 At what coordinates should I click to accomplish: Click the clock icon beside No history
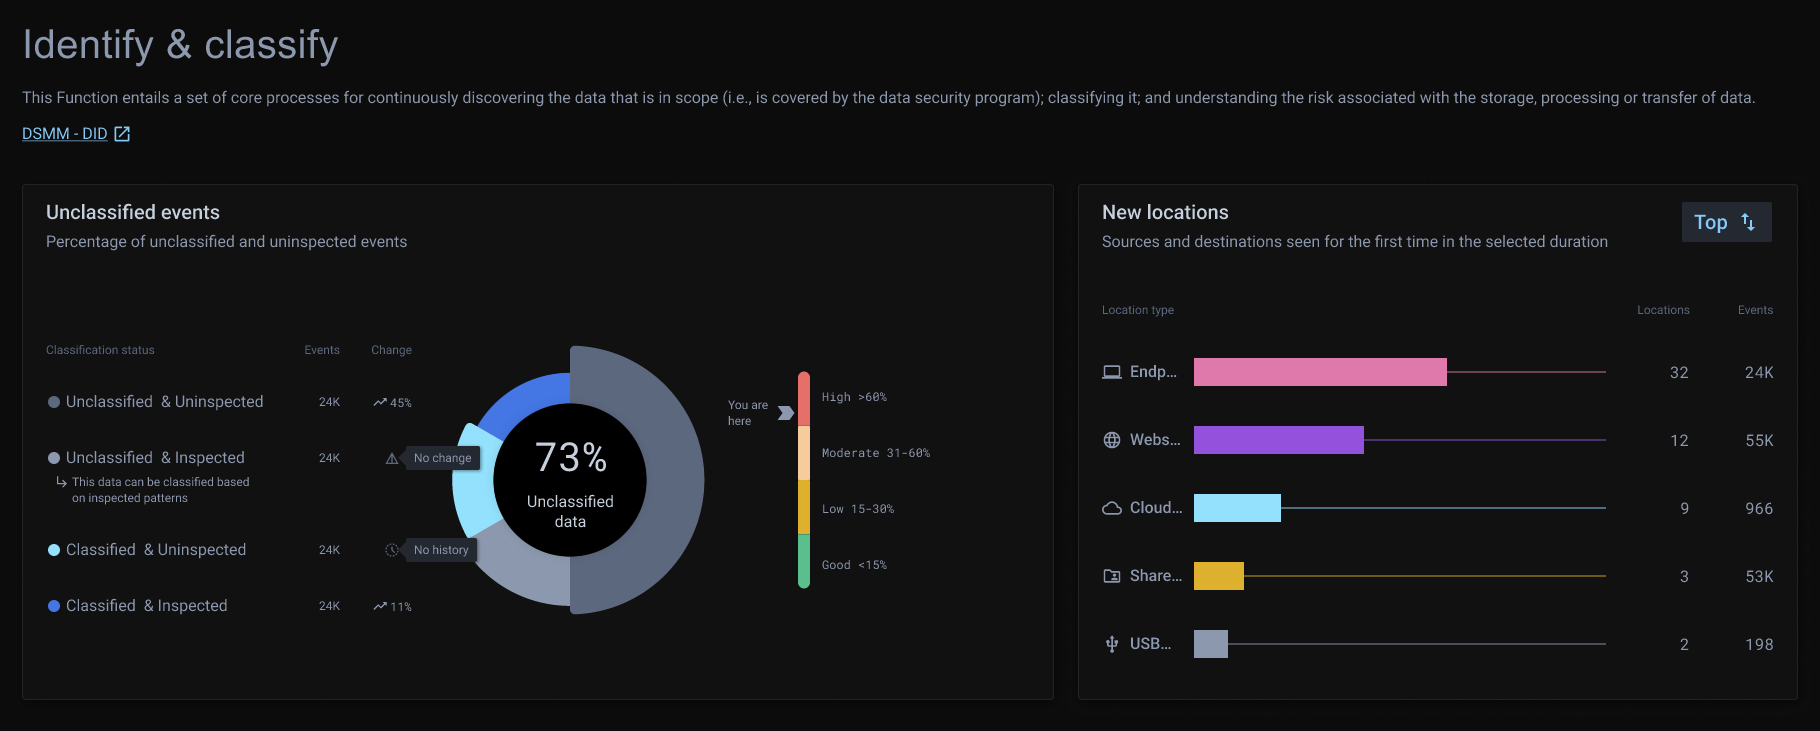click(x=392, y=550)
